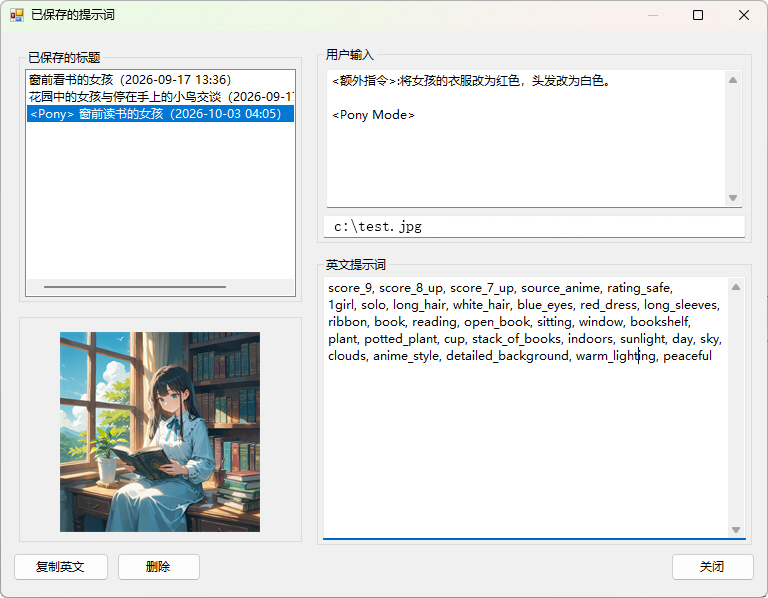Click the app icon in the title bar
The height and width of the screenshot is (598, 768).
tap(17, 15)
